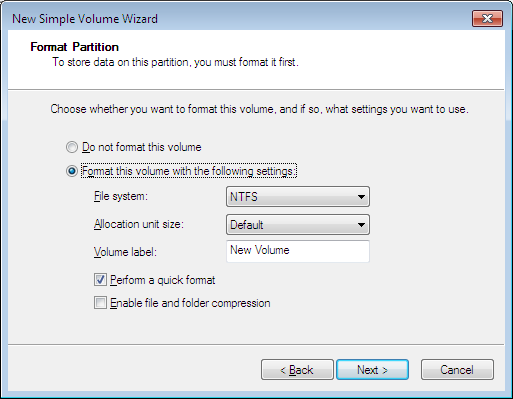Open the File system NTFS dropdown

pos(298,197)
